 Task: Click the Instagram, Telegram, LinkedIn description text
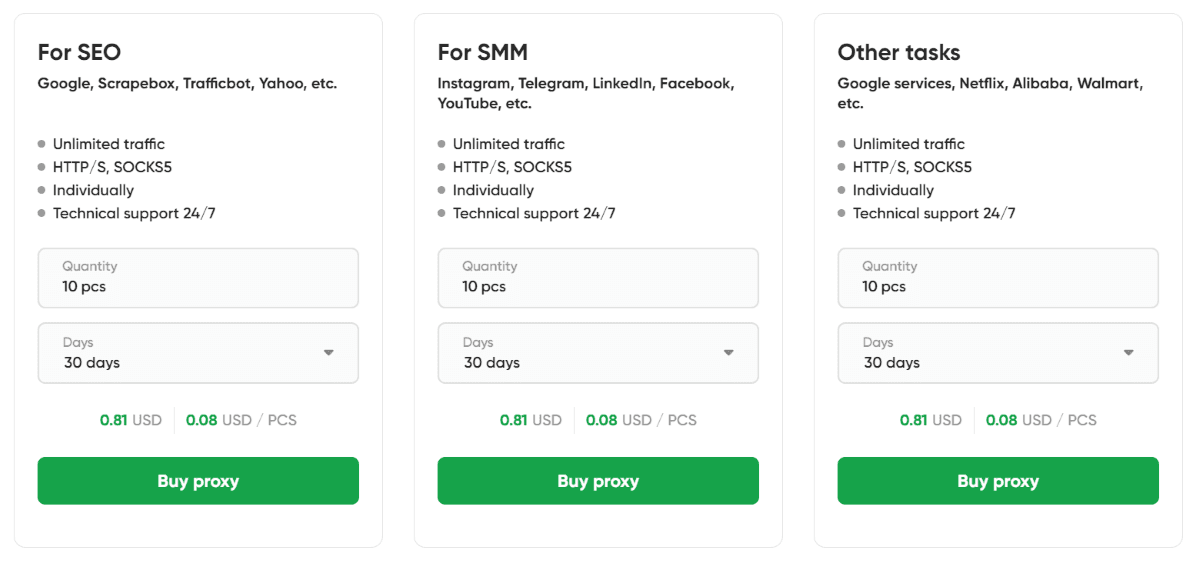point(586,93)
